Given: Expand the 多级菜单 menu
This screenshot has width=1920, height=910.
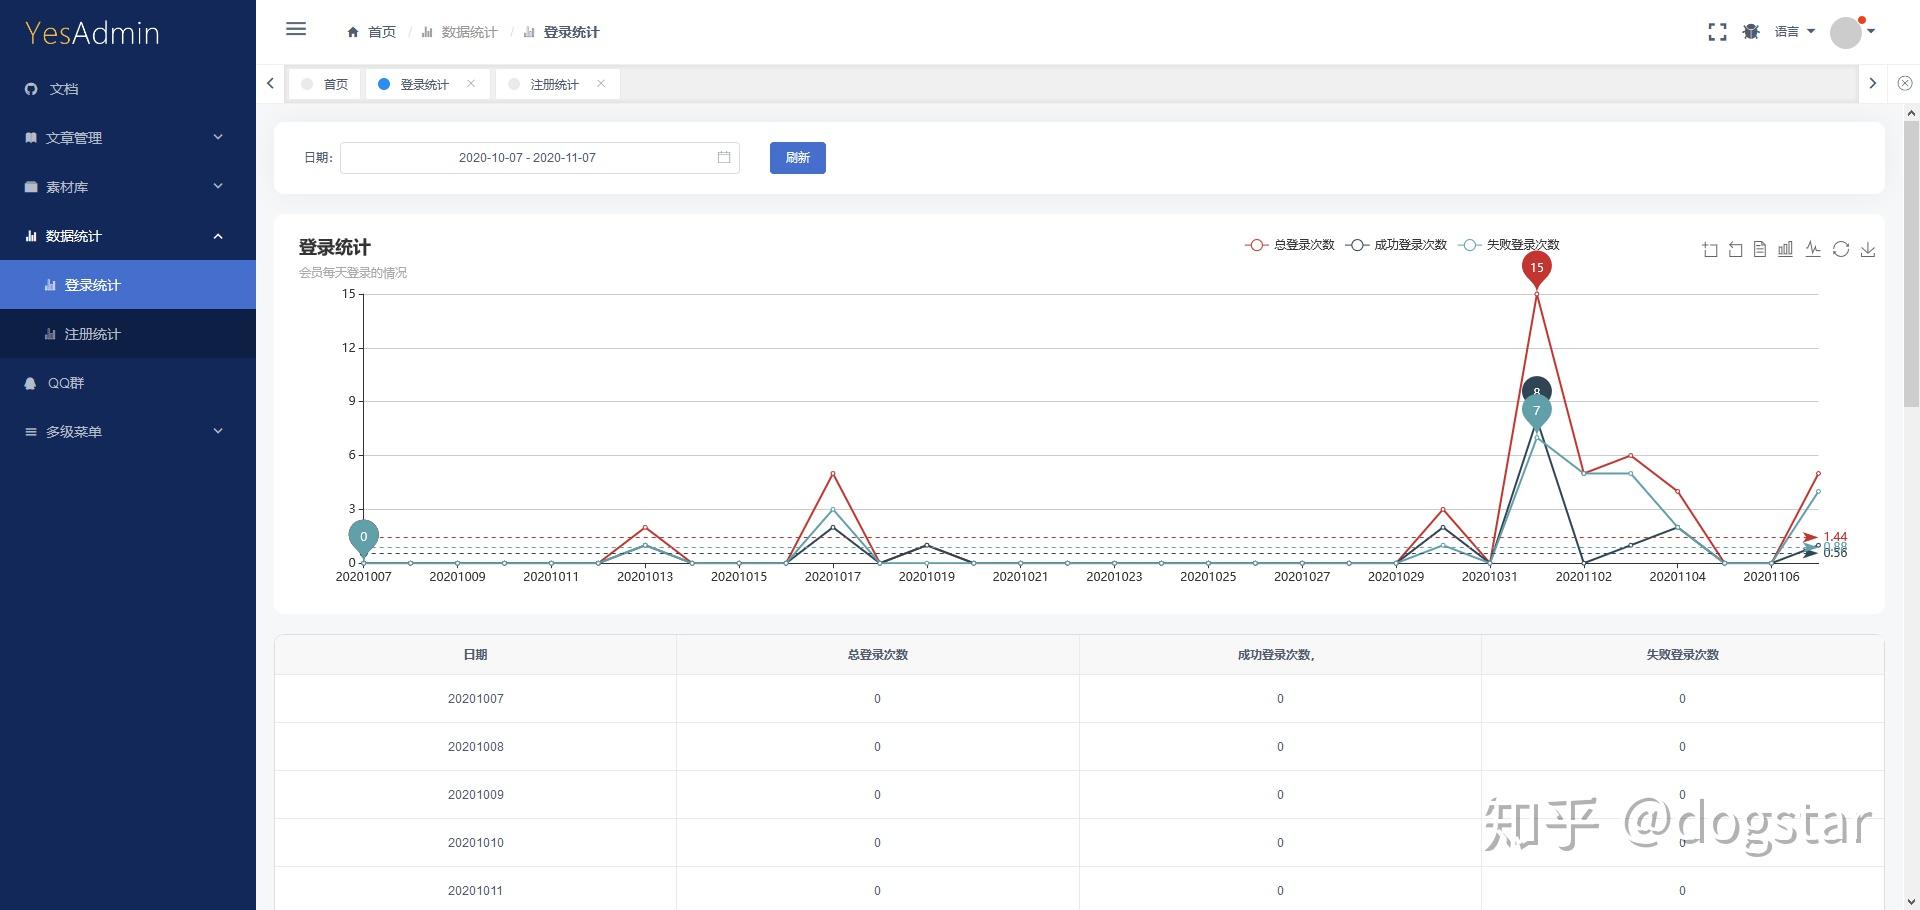Looking at the screenshot, I should click(128, 432).
